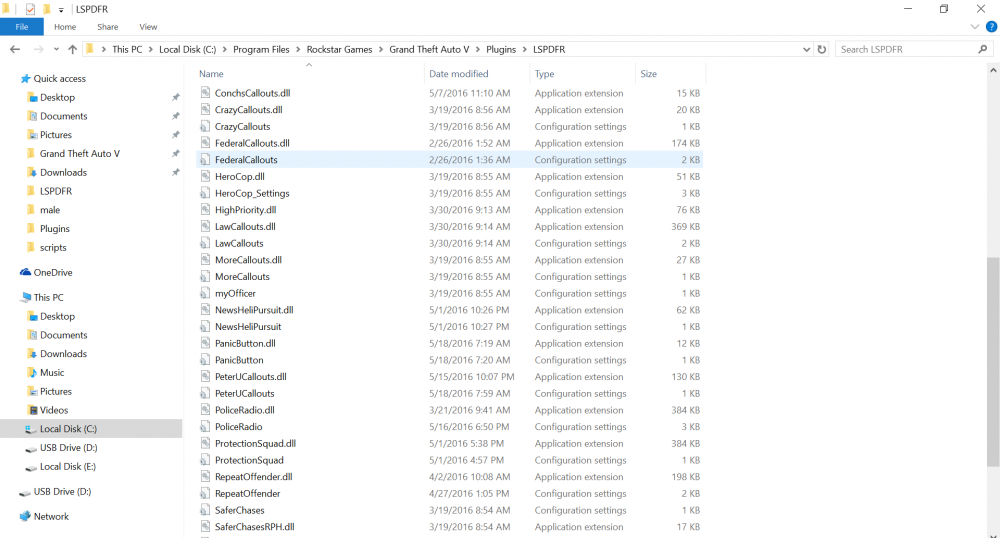Open Videos folder under This PC
This screenshot has width=1000, height=538.
[54, 410]
